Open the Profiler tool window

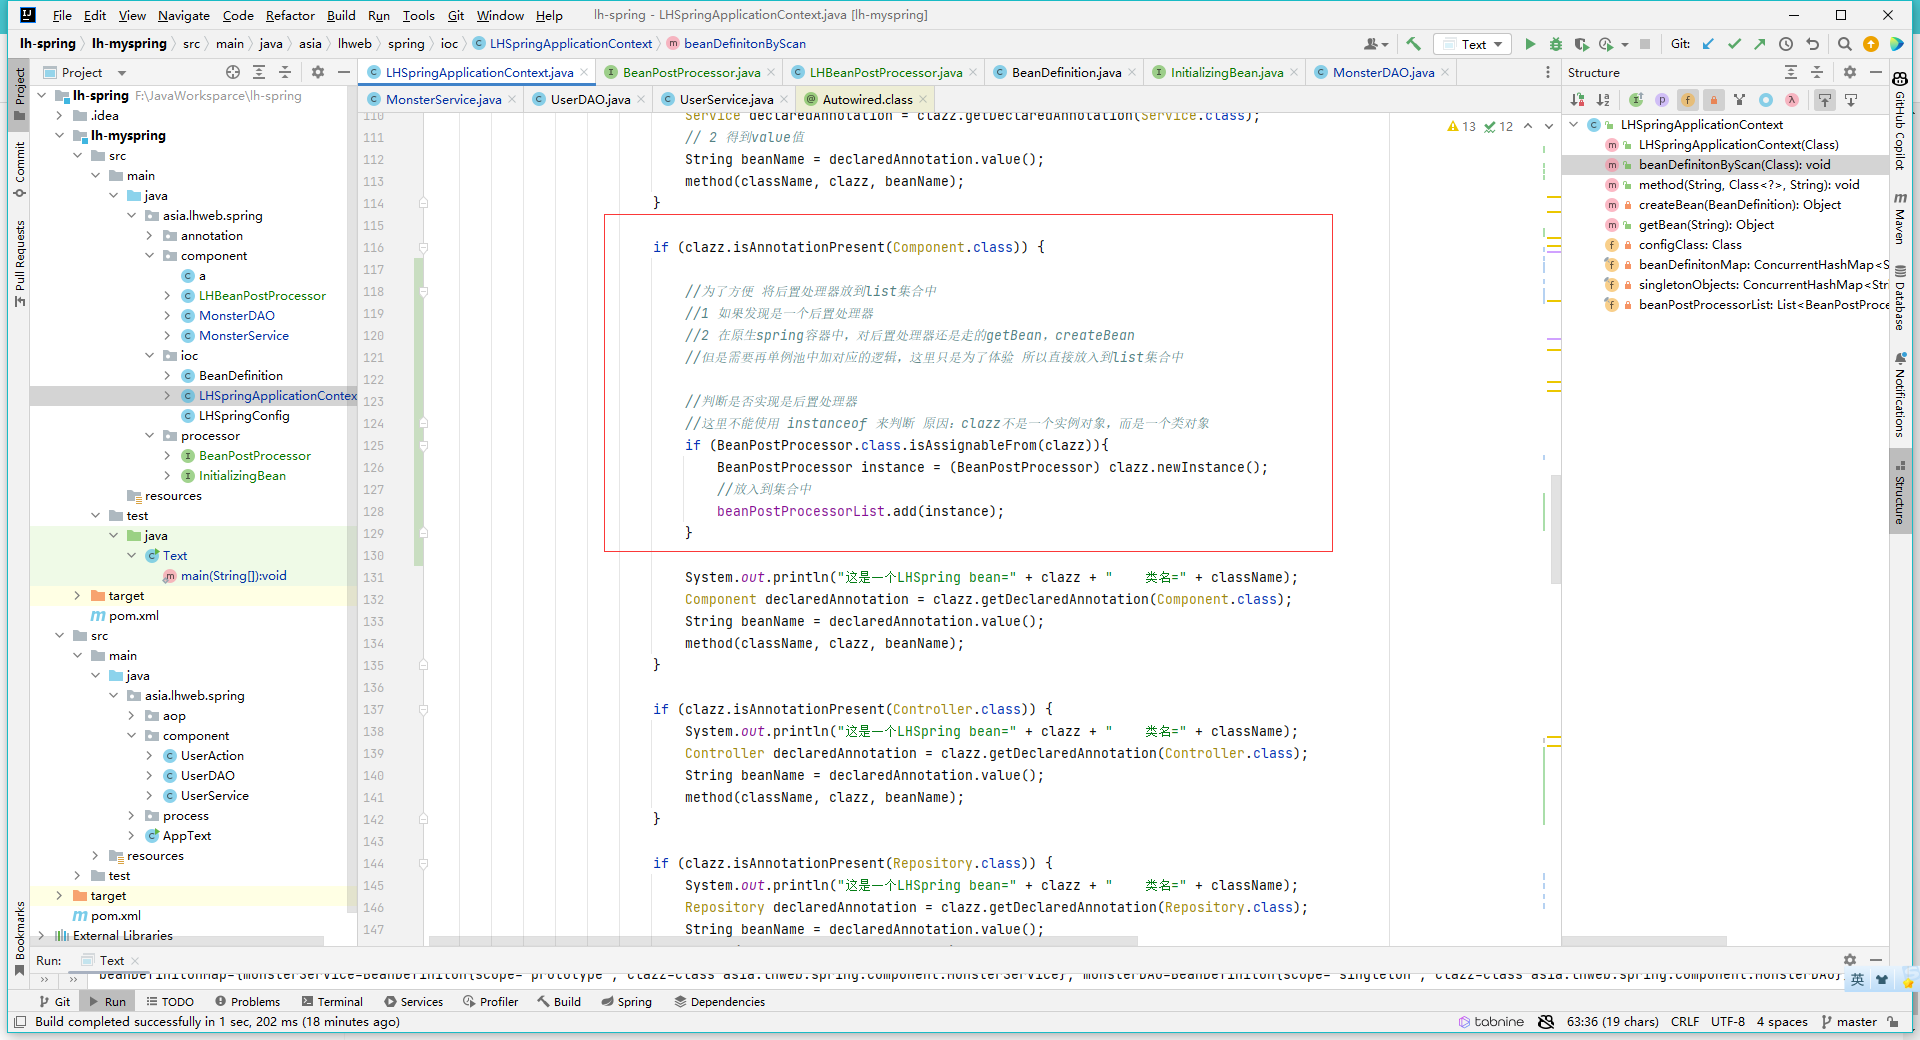pos(490,1001)
